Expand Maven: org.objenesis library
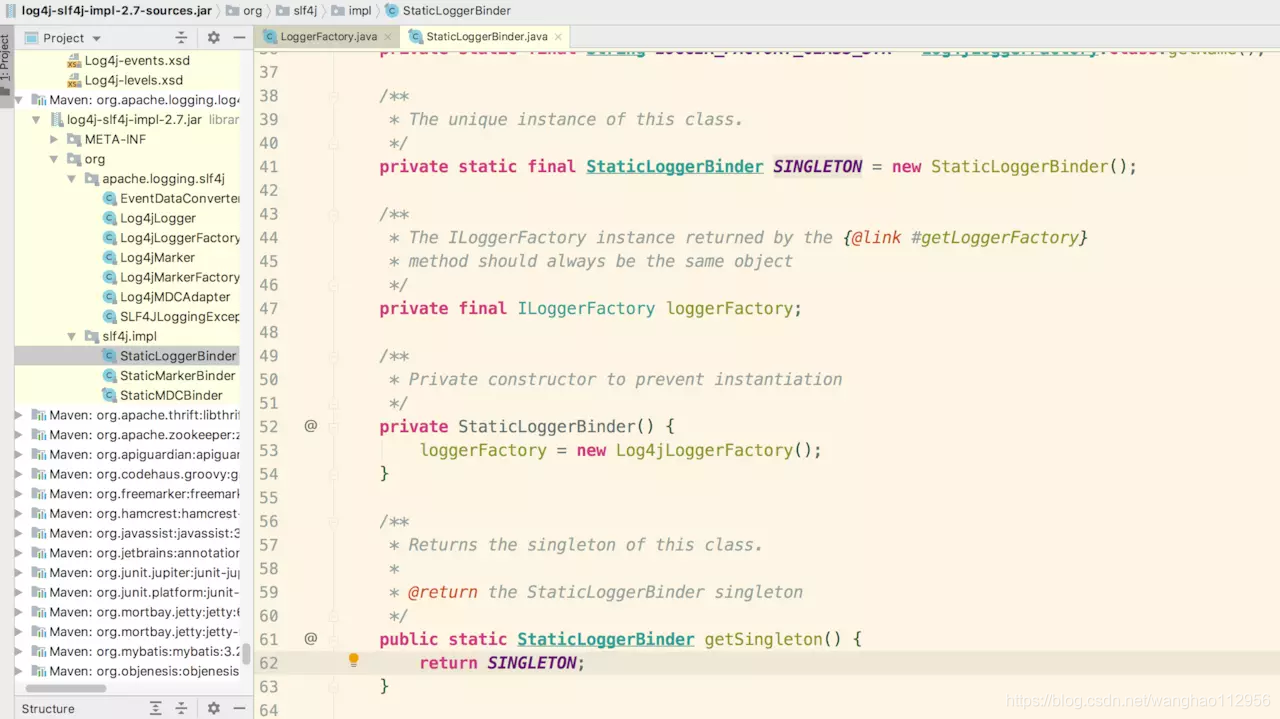The image size is (1280, 719). tap(20, 671)
